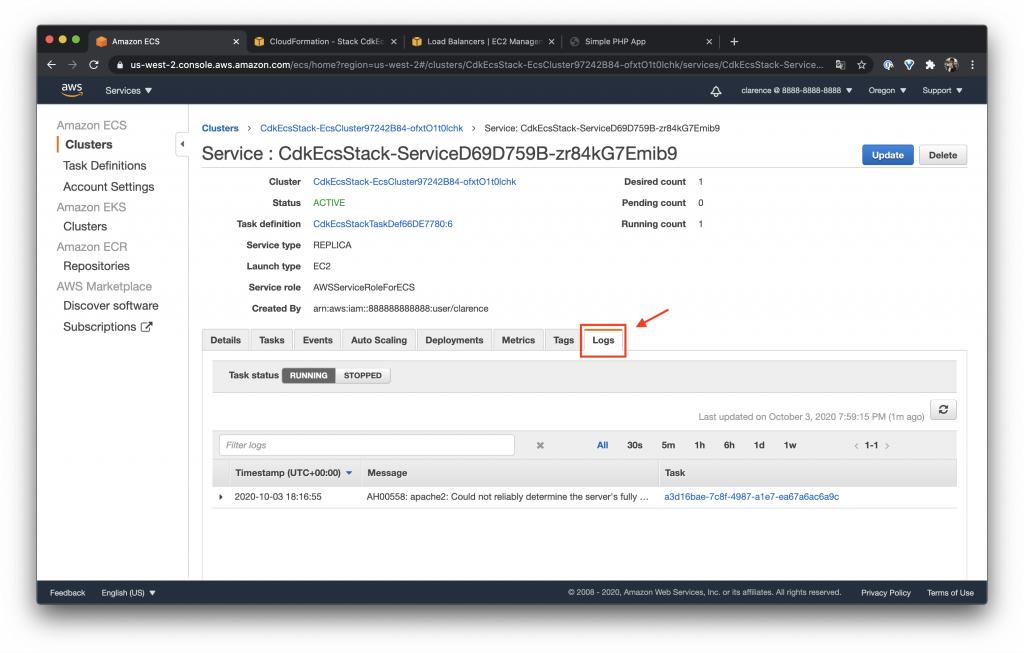
Task: Filter logs to the last 1h
Action: click(699, 445)
